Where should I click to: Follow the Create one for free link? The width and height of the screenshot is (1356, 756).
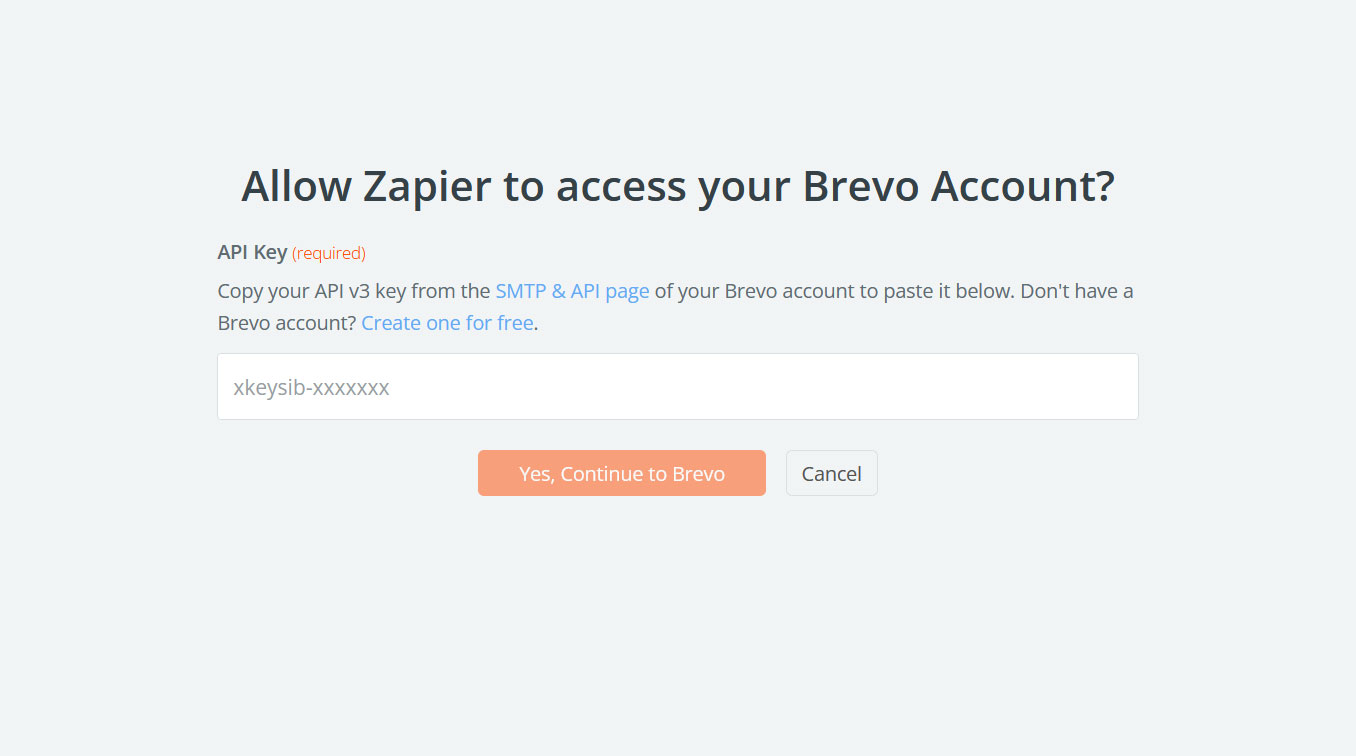coord(447,323)
